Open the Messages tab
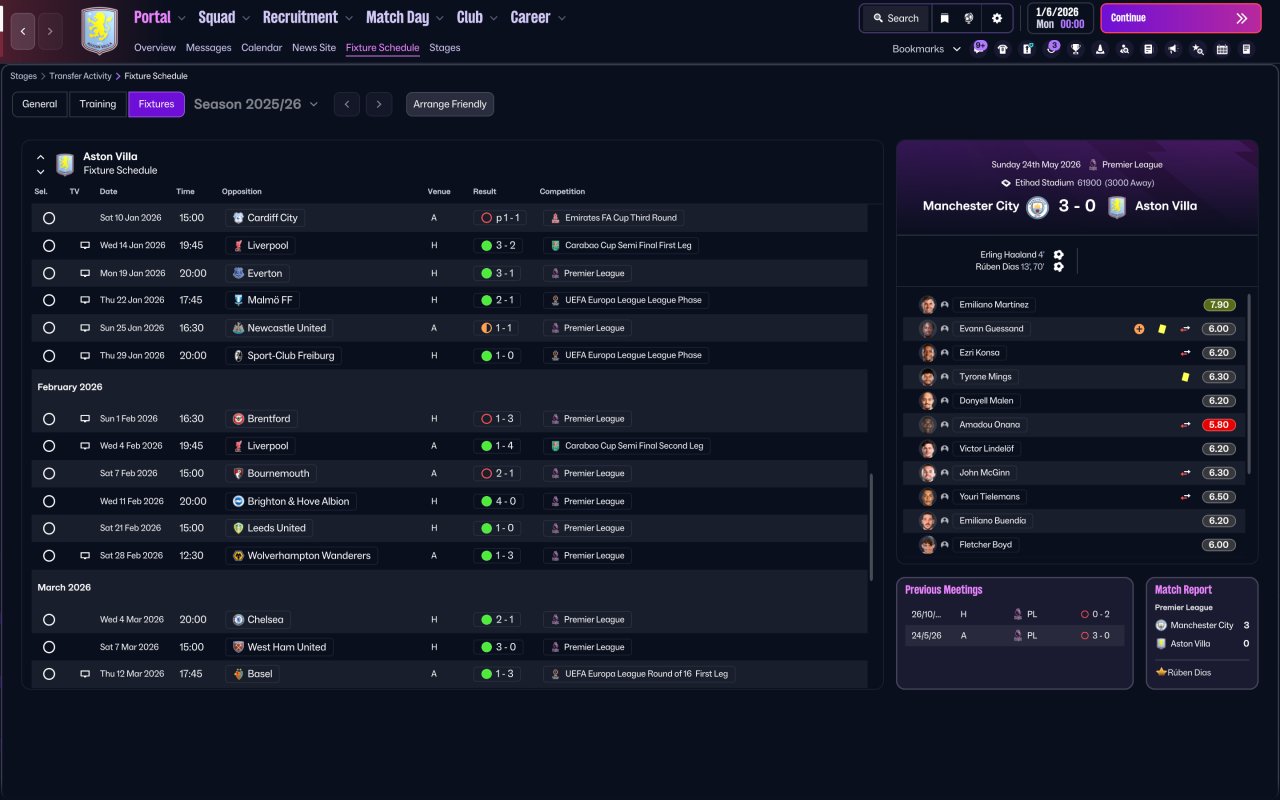Image resolution: width=1280 pixels, height=800 pixels. coord(208,48)
